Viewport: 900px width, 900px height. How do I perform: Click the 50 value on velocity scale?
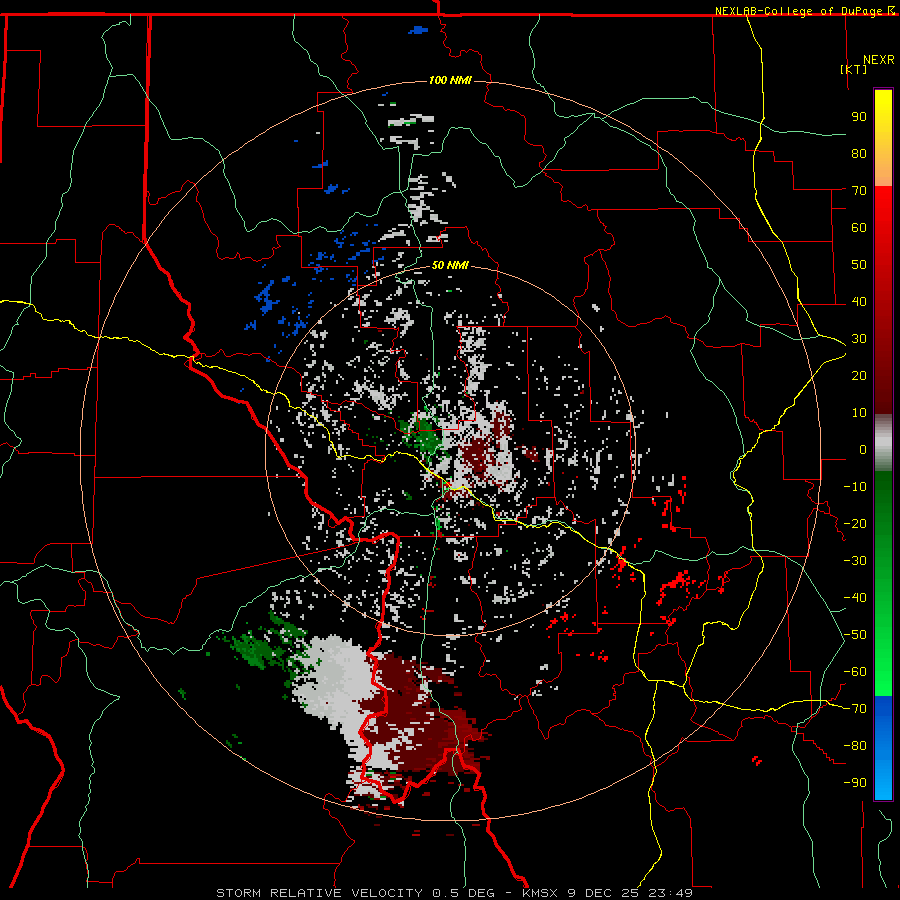(x=859, y=265)
